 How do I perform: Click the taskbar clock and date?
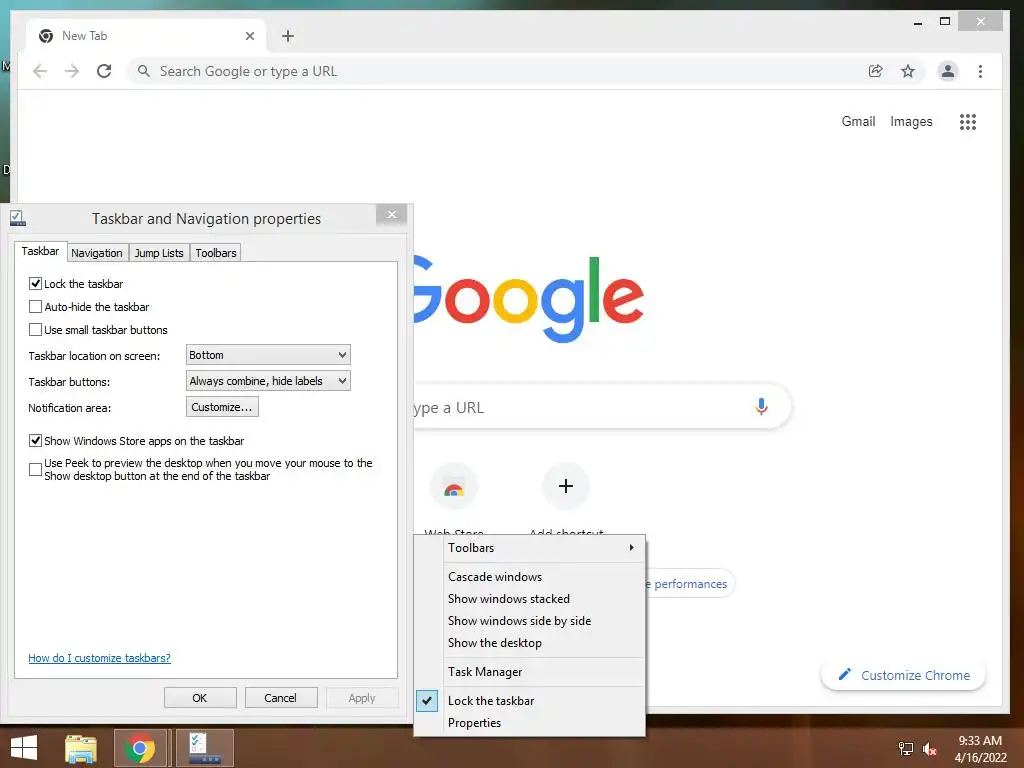point(980,749)
